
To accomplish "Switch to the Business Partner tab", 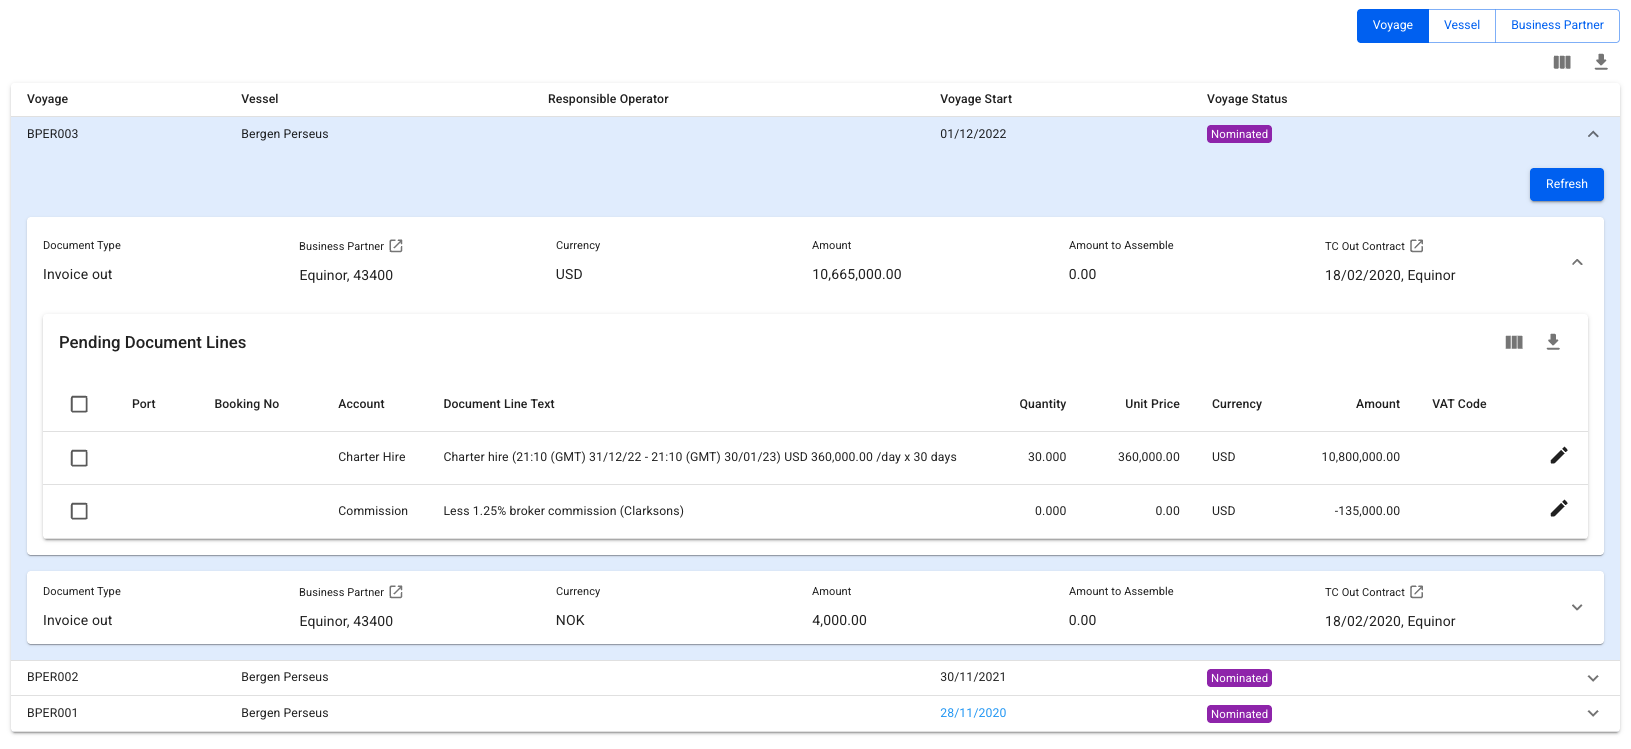I will pos(1556,26).
